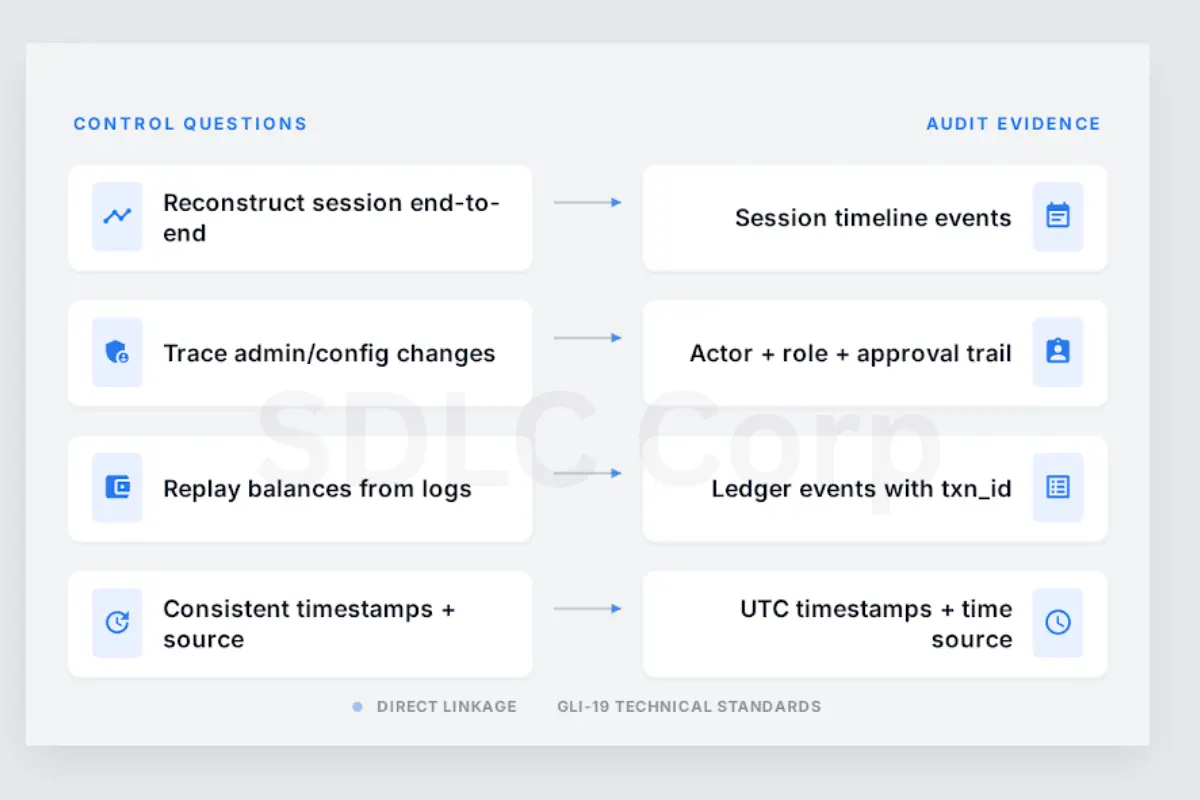Click the Direct Linkage legend dot
The width and height of the screenshot is (1200, 800).
click(357, 707)
